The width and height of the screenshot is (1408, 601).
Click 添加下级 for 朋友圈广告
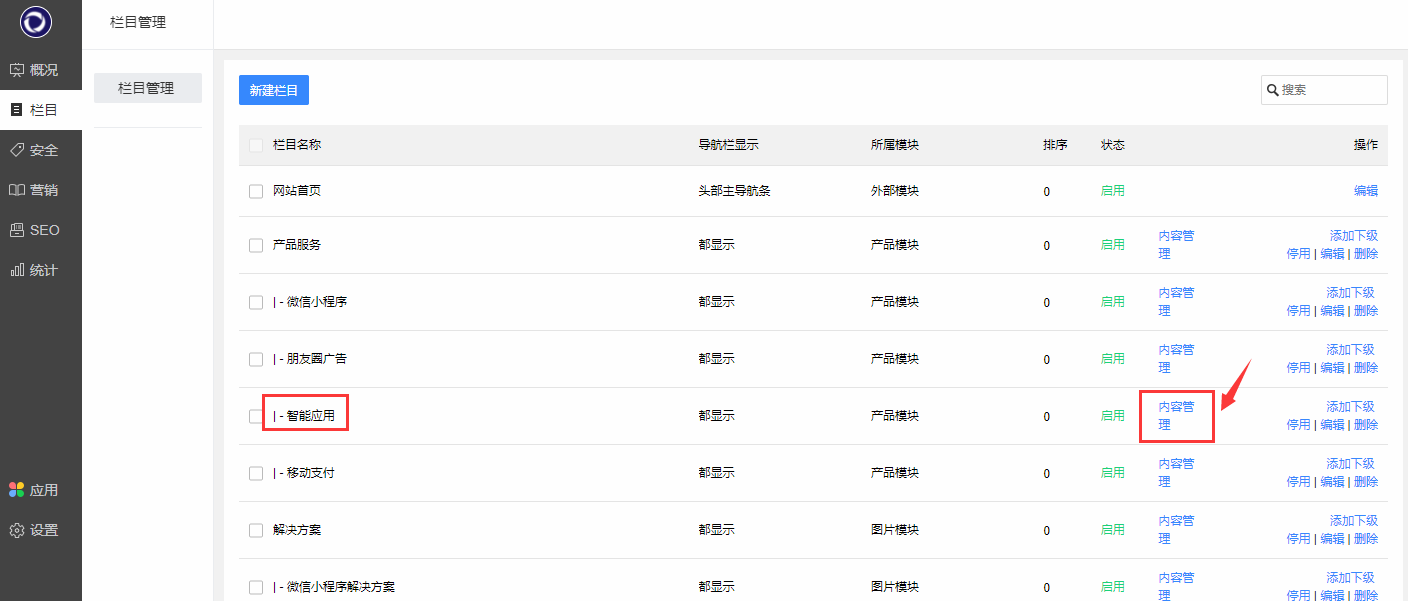[x=1350, y=350]
